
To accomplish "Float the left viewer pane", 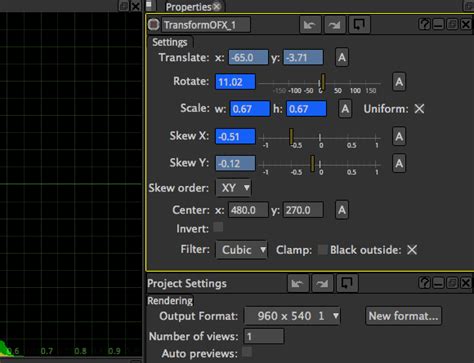I will pyautogui.click(x=124, y=6).
